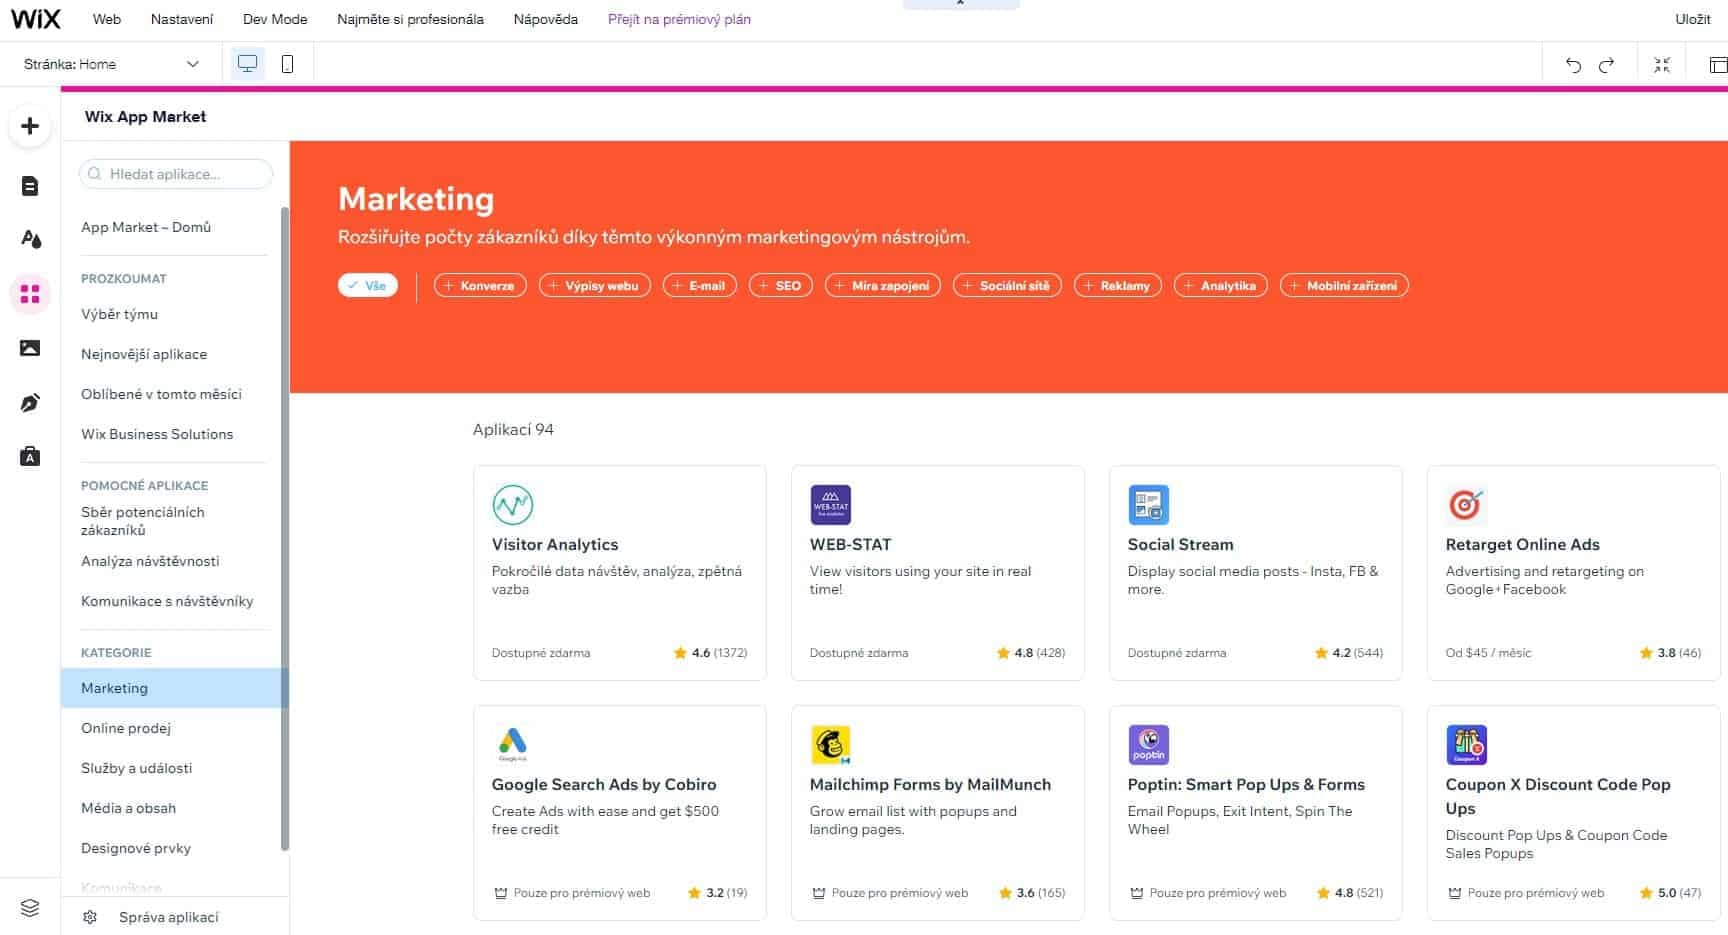Image resolution: width=1728 pixels, height=935 pixels.
Task: Click the redo arrow
Action: pyautogui.click(x=1607, y=65)
